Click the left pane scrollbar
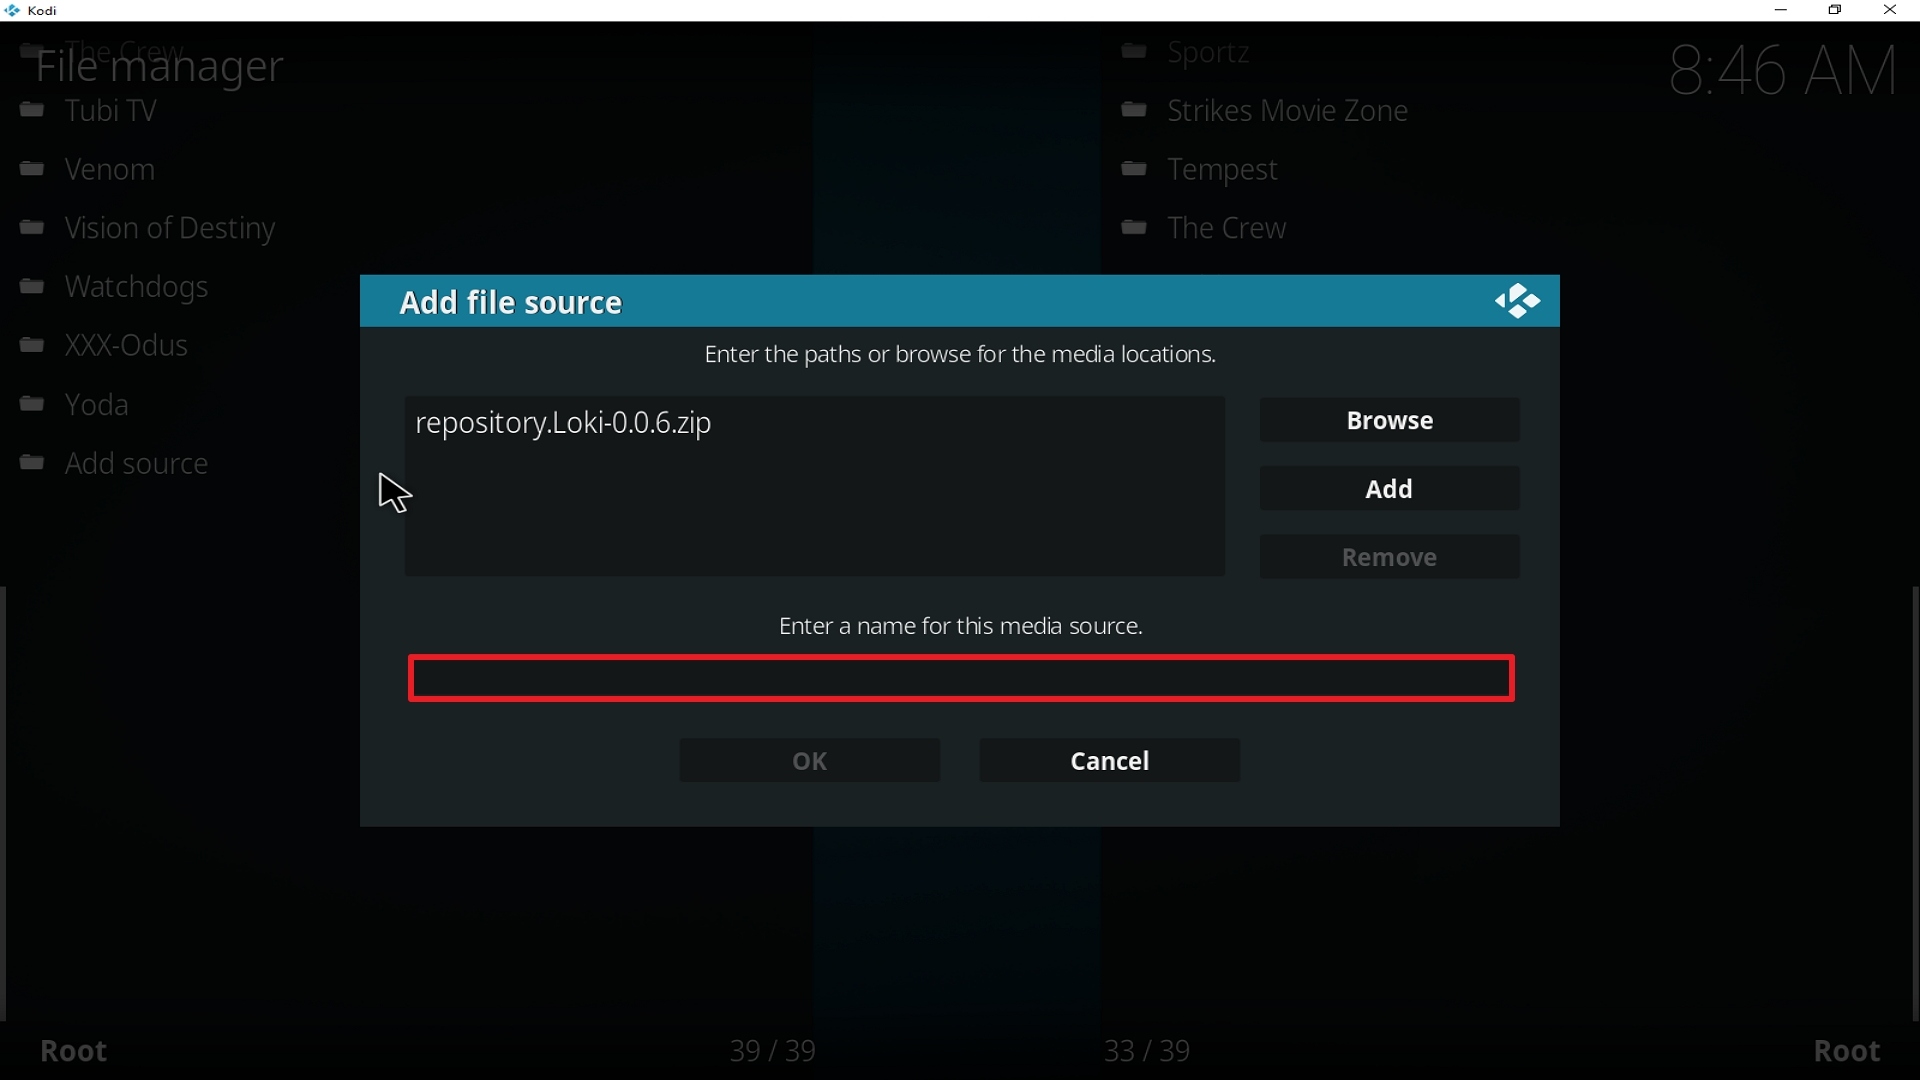 pos(3,803)
